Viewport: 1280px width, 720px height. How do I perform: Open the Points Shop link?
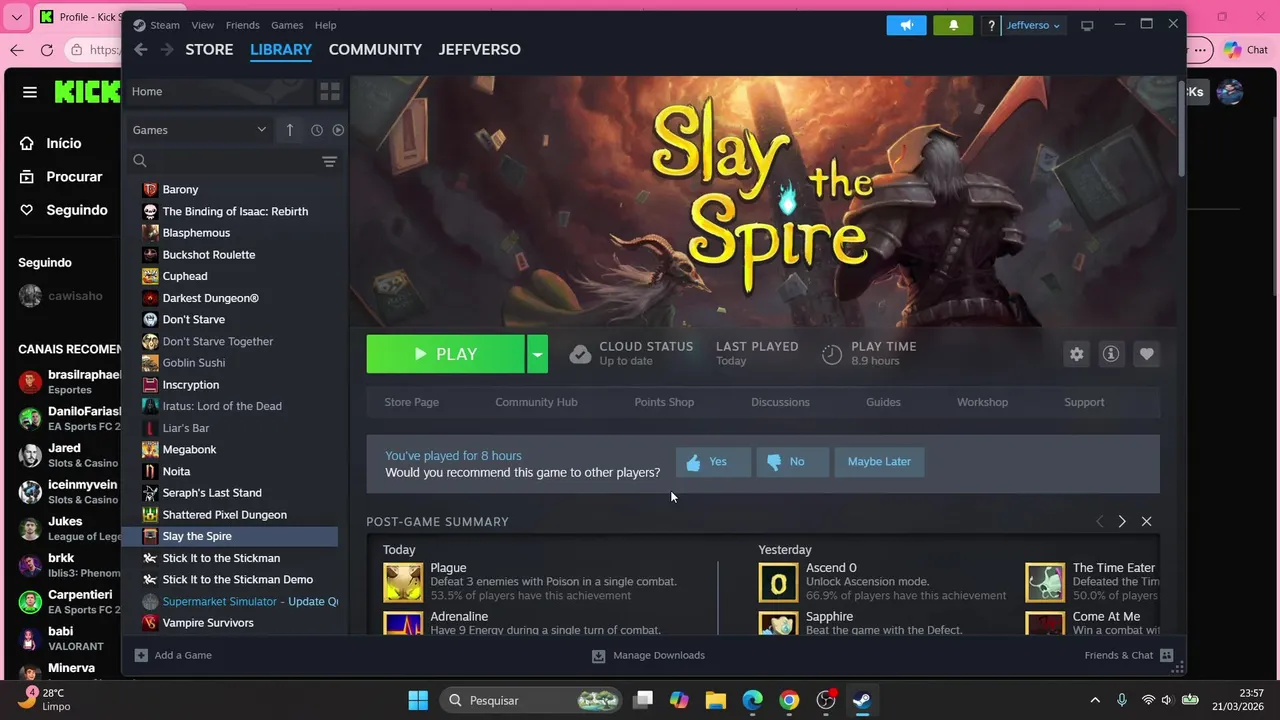point(664,402)
